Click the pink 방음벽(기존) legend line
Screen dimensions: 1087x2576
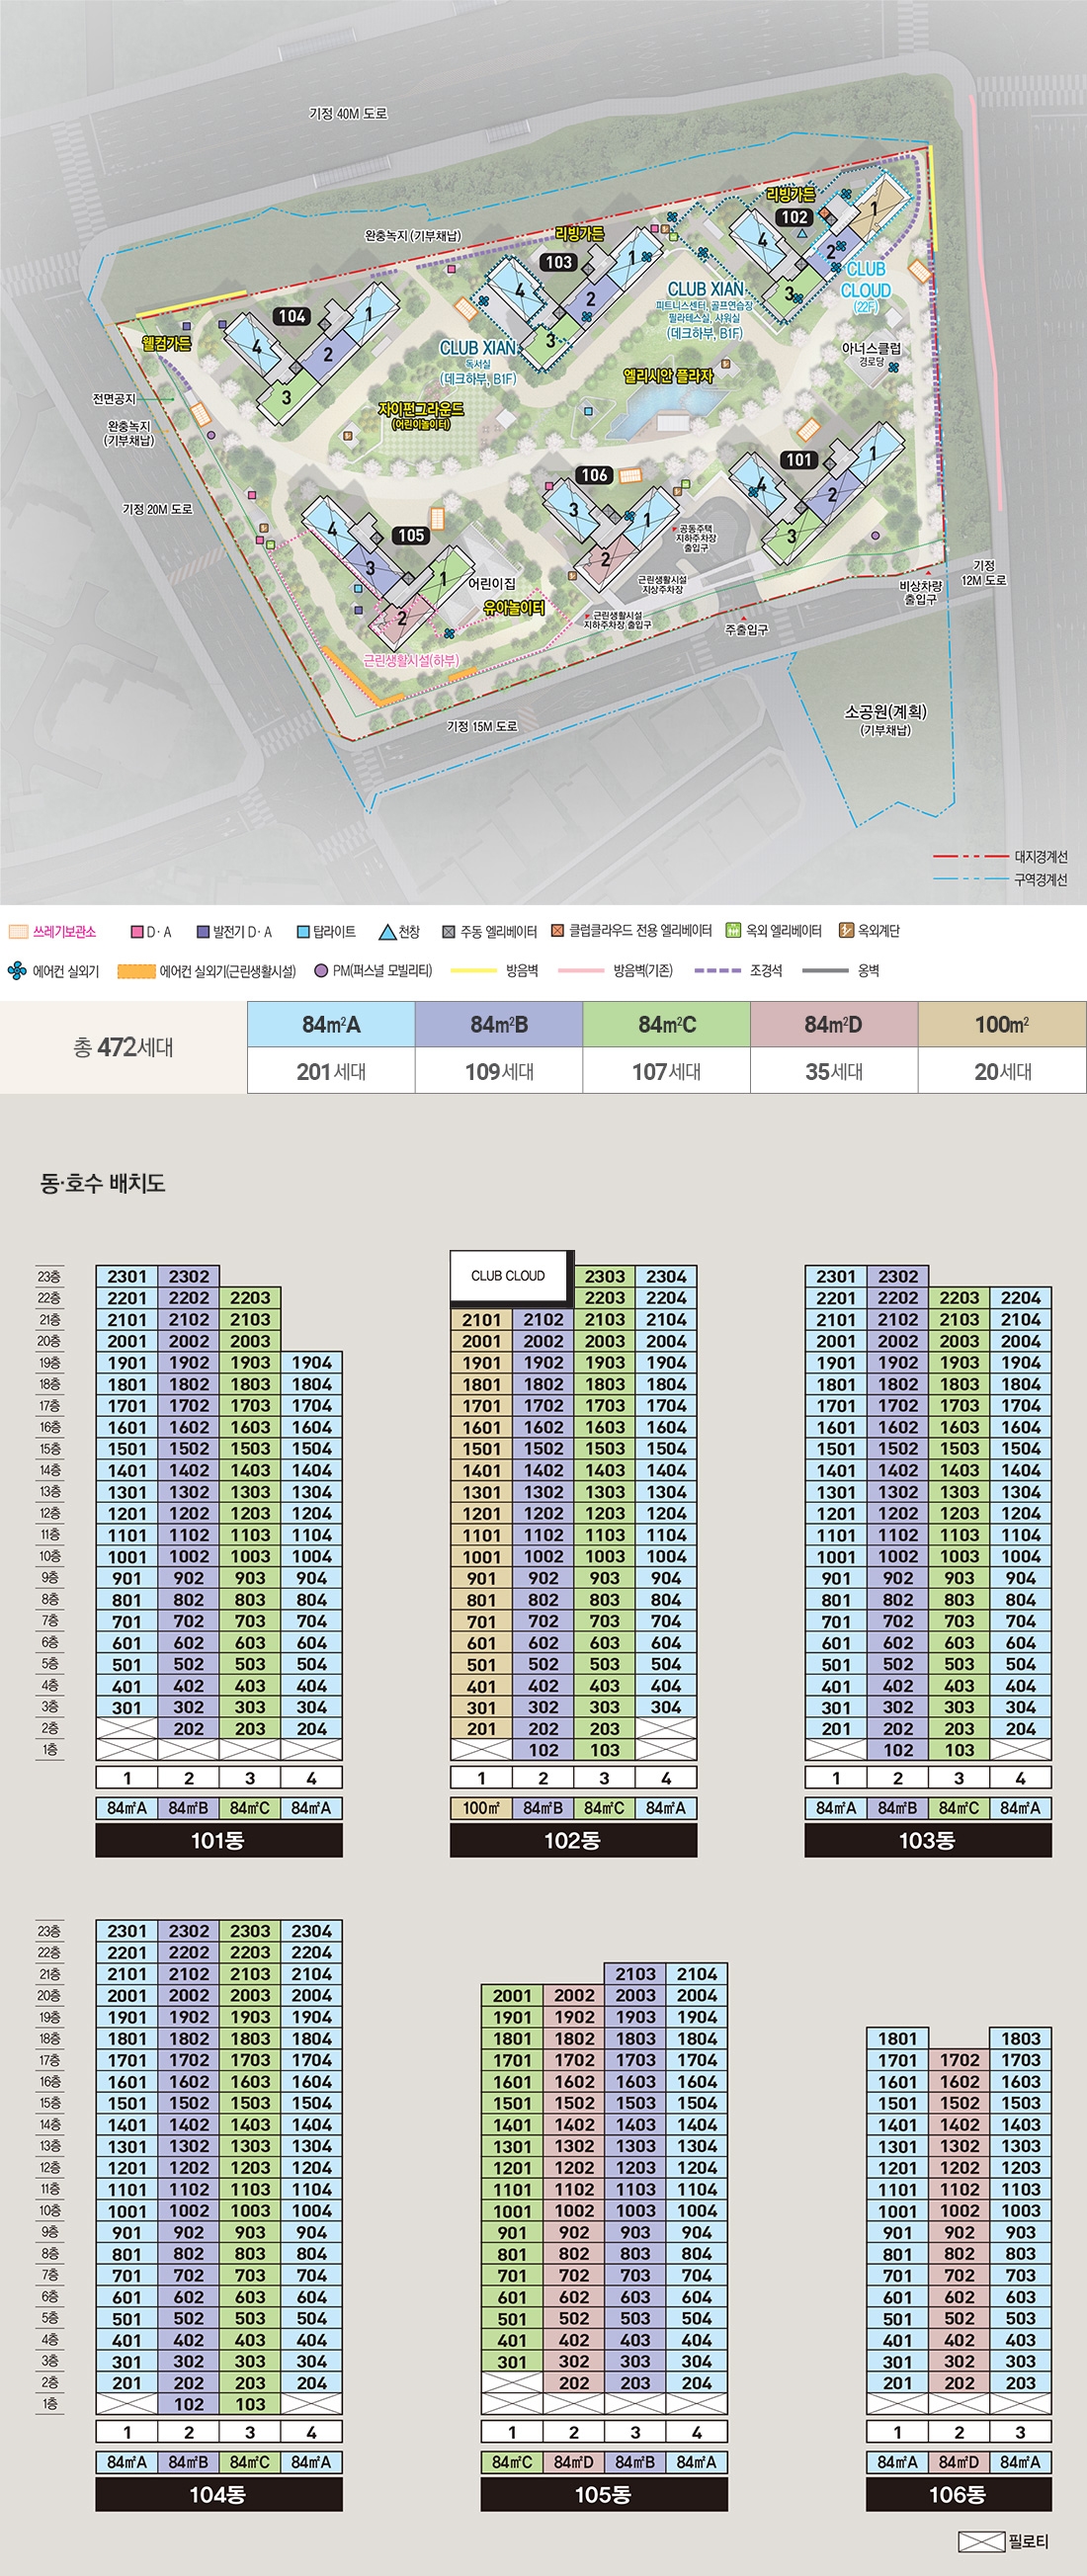click(x=581, y=971)
